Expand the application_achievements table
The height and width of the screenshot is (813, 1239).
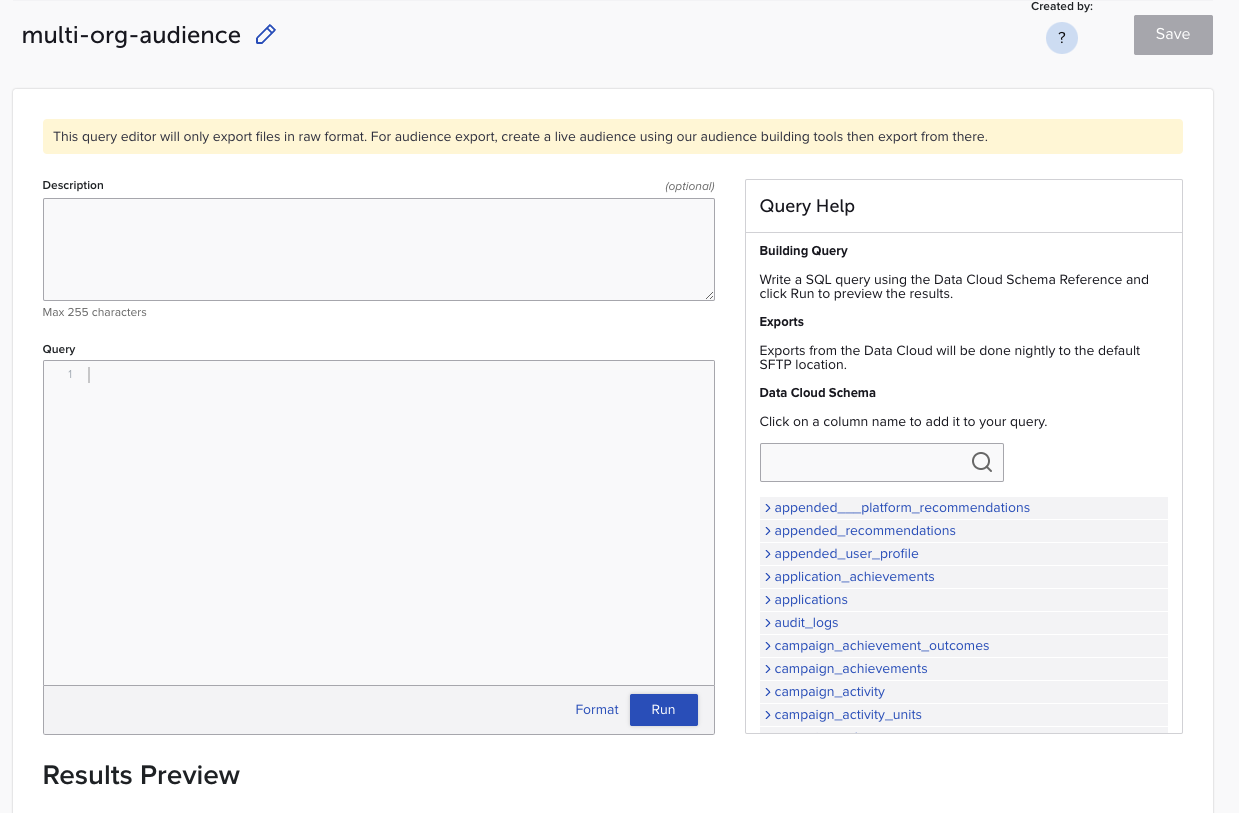(854, 577)
